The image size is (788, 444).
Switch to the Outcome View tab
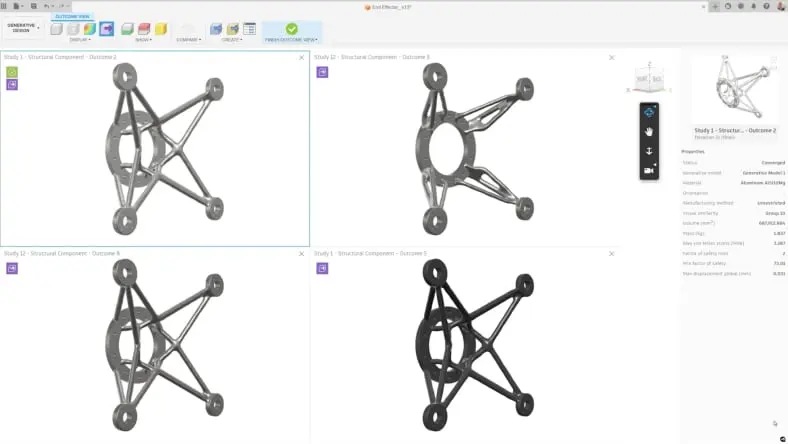72,16
